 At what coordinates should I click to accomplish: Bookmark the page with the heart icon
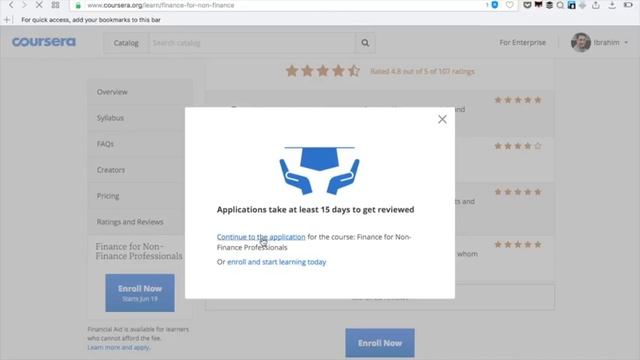(x=509, y=5)
